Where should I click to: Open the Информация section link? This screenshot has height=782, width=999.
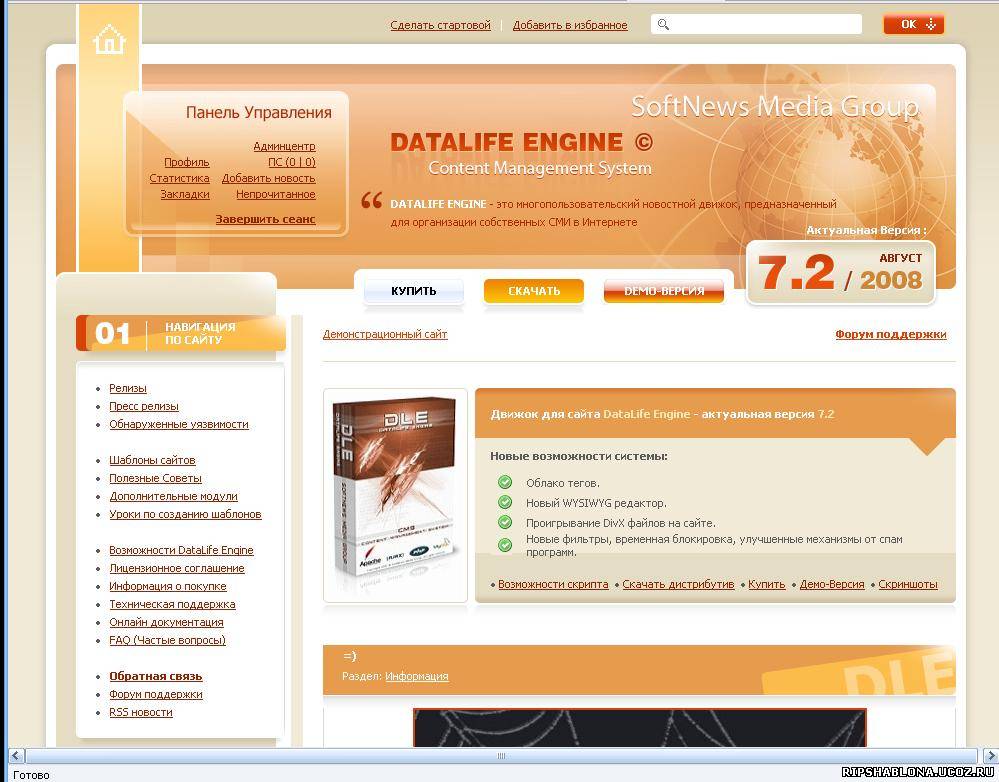point(417,676)
